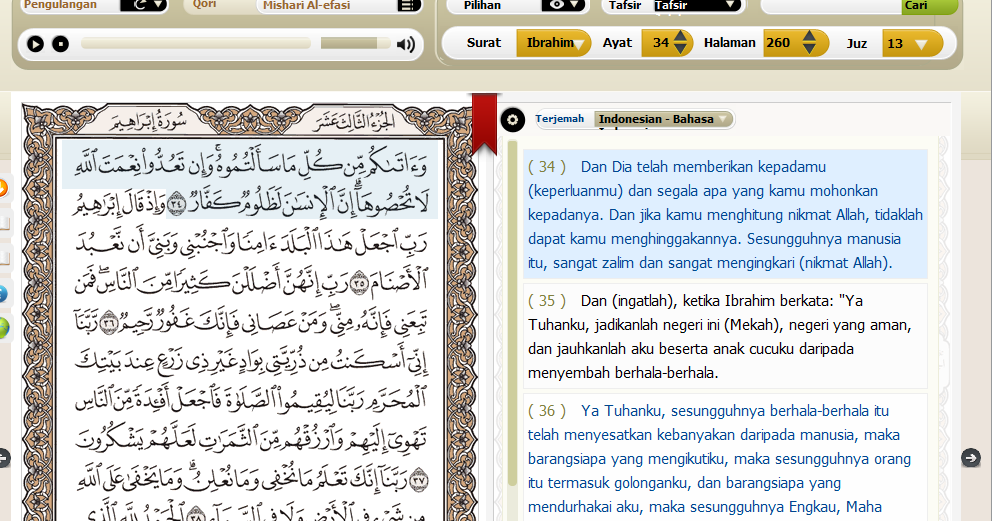Click the Terjemah label

click(559, 118)
